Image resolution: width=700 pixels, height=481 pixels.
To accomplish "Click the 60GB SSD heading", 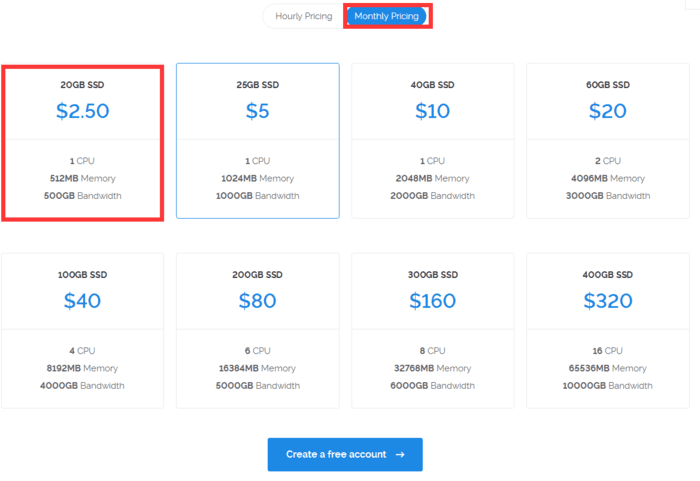I will coord(608,85).
